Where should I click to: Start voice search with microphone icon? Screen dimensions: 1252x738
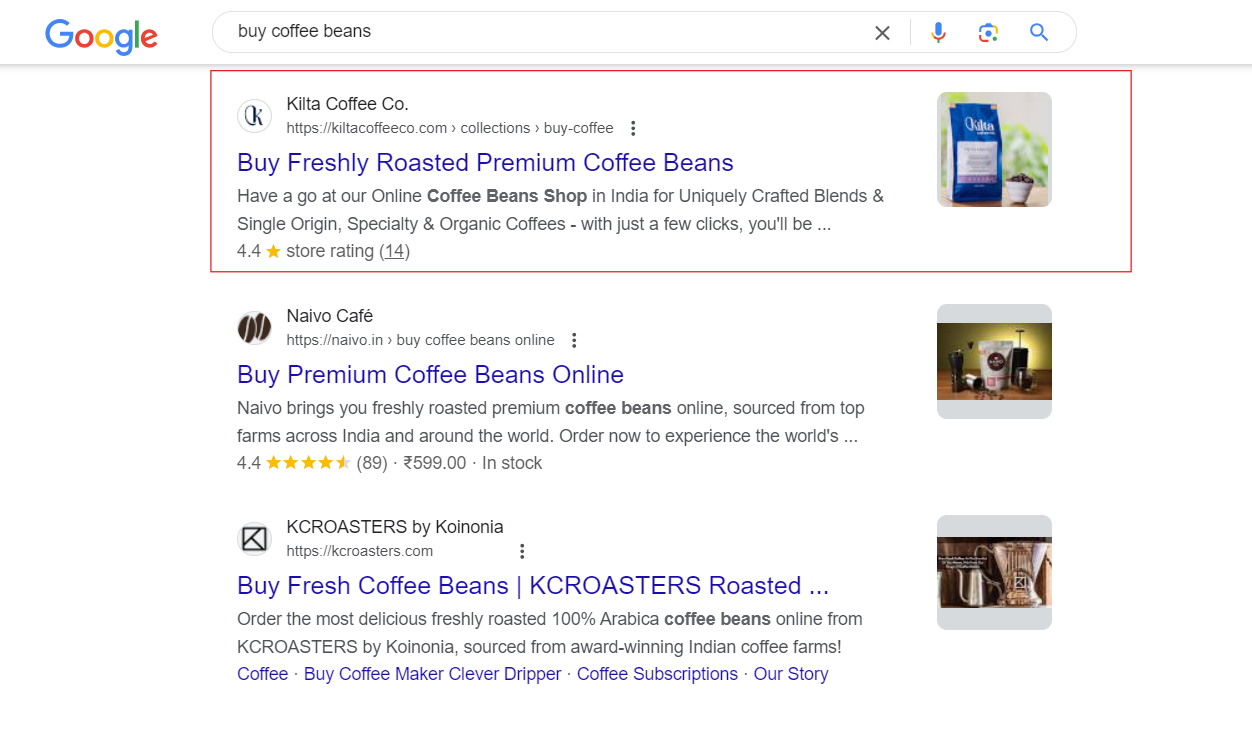pos(938,33)
